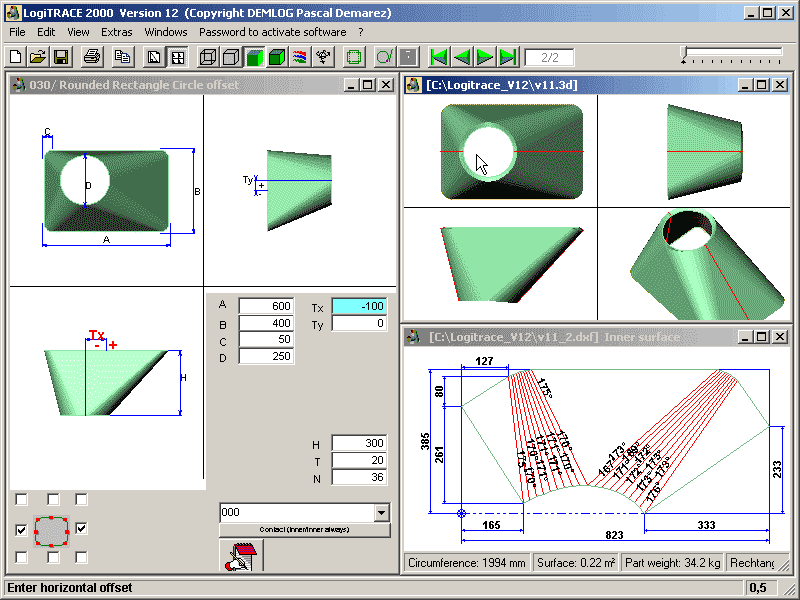Click the green rounded square outline icon
Screen dimensions: 800x600
tap(354, 57)
